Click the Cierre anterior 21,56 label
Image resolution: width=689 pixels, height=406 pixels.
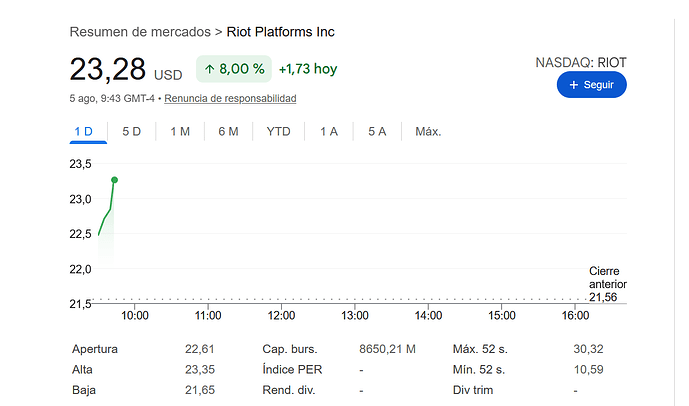pyautogui.click(x=608, y=284)
